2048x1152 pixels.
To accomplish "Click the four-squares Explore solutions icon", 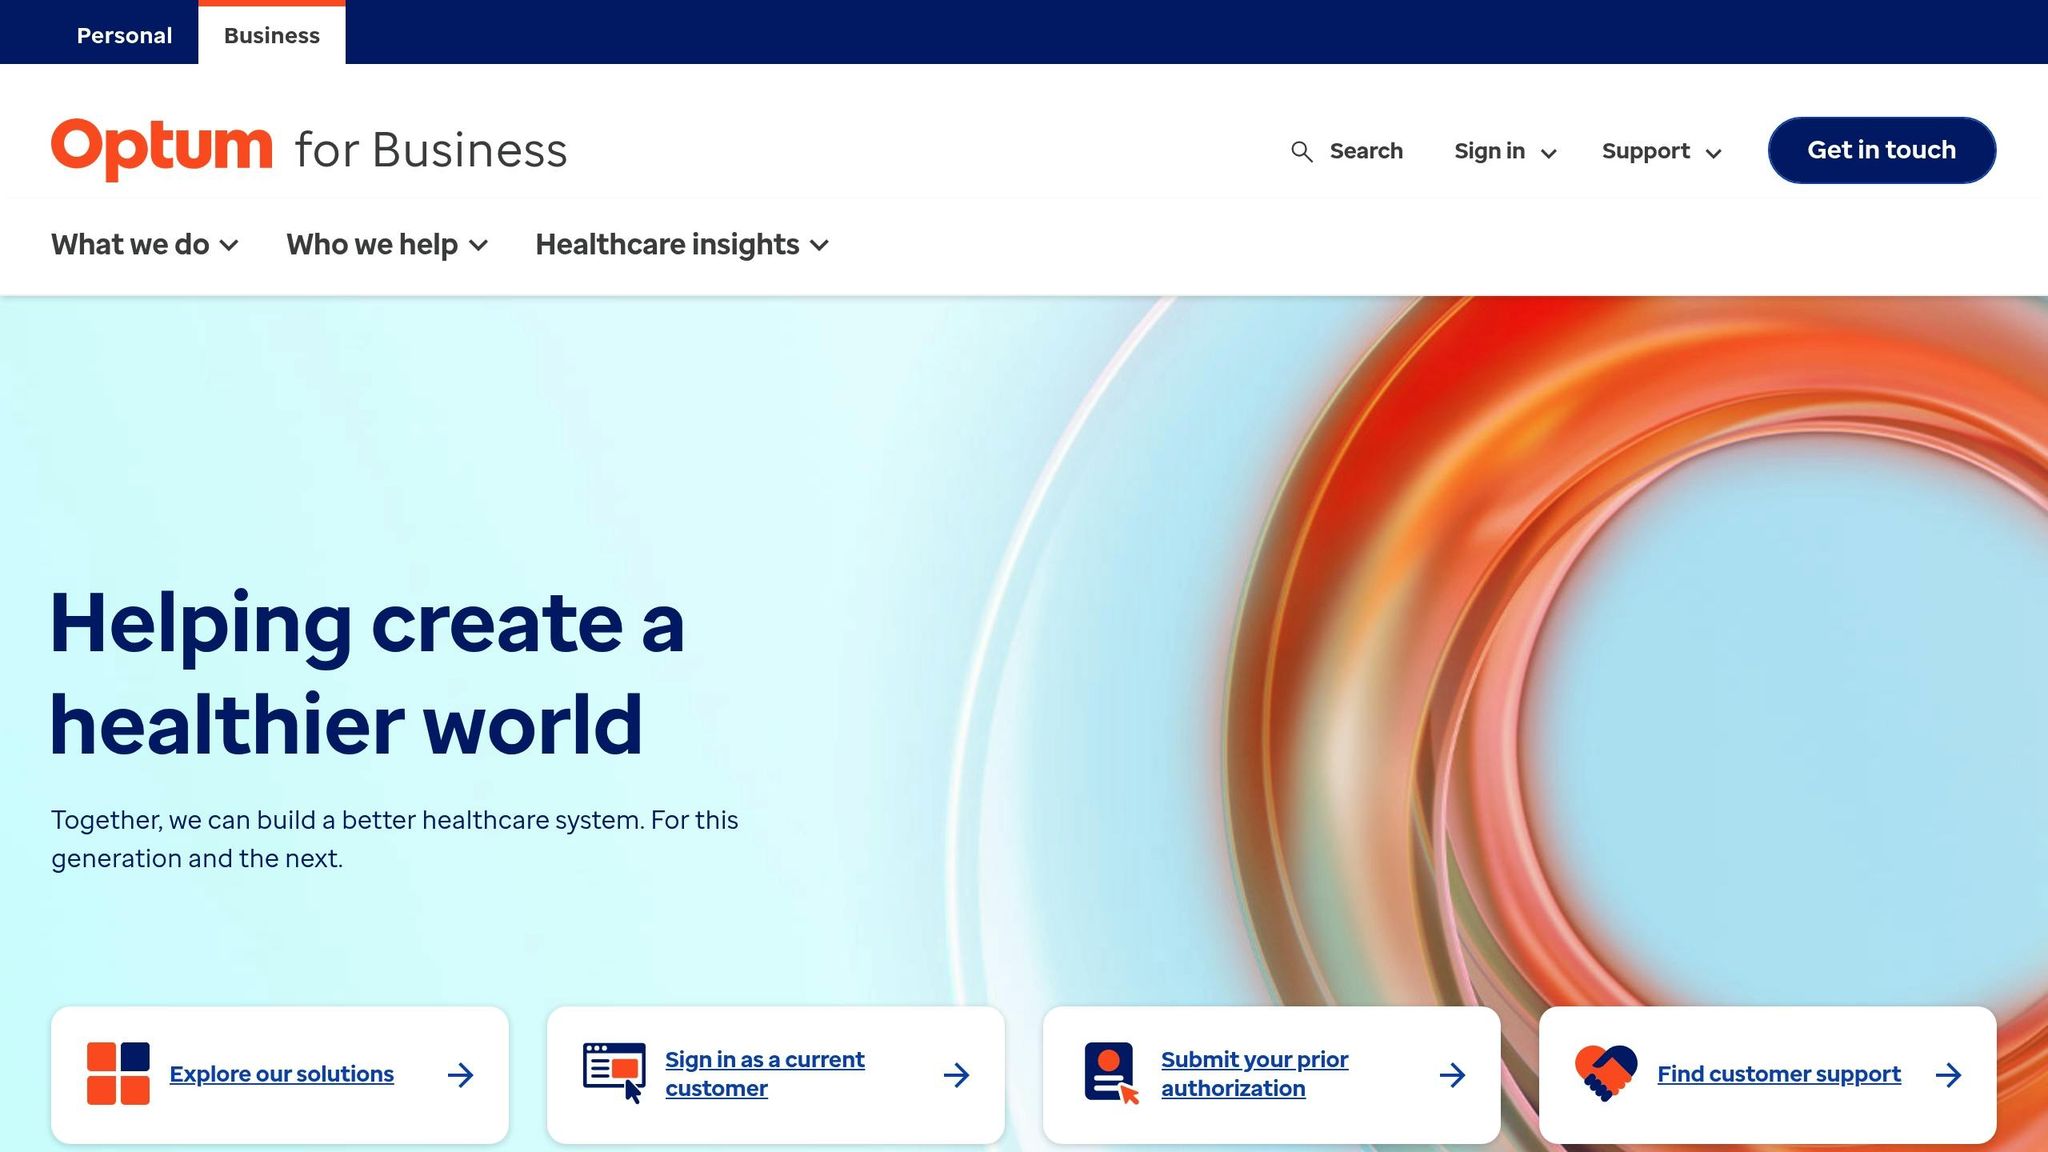I will pos(118,1074).
